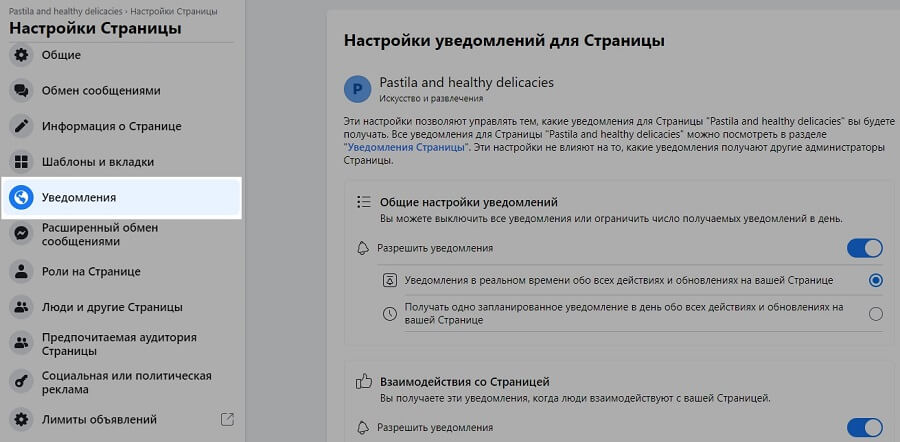The width and height of the screenshot is (900, 442).
Task: Go to Информация о Странице
Action: (122, 126)
